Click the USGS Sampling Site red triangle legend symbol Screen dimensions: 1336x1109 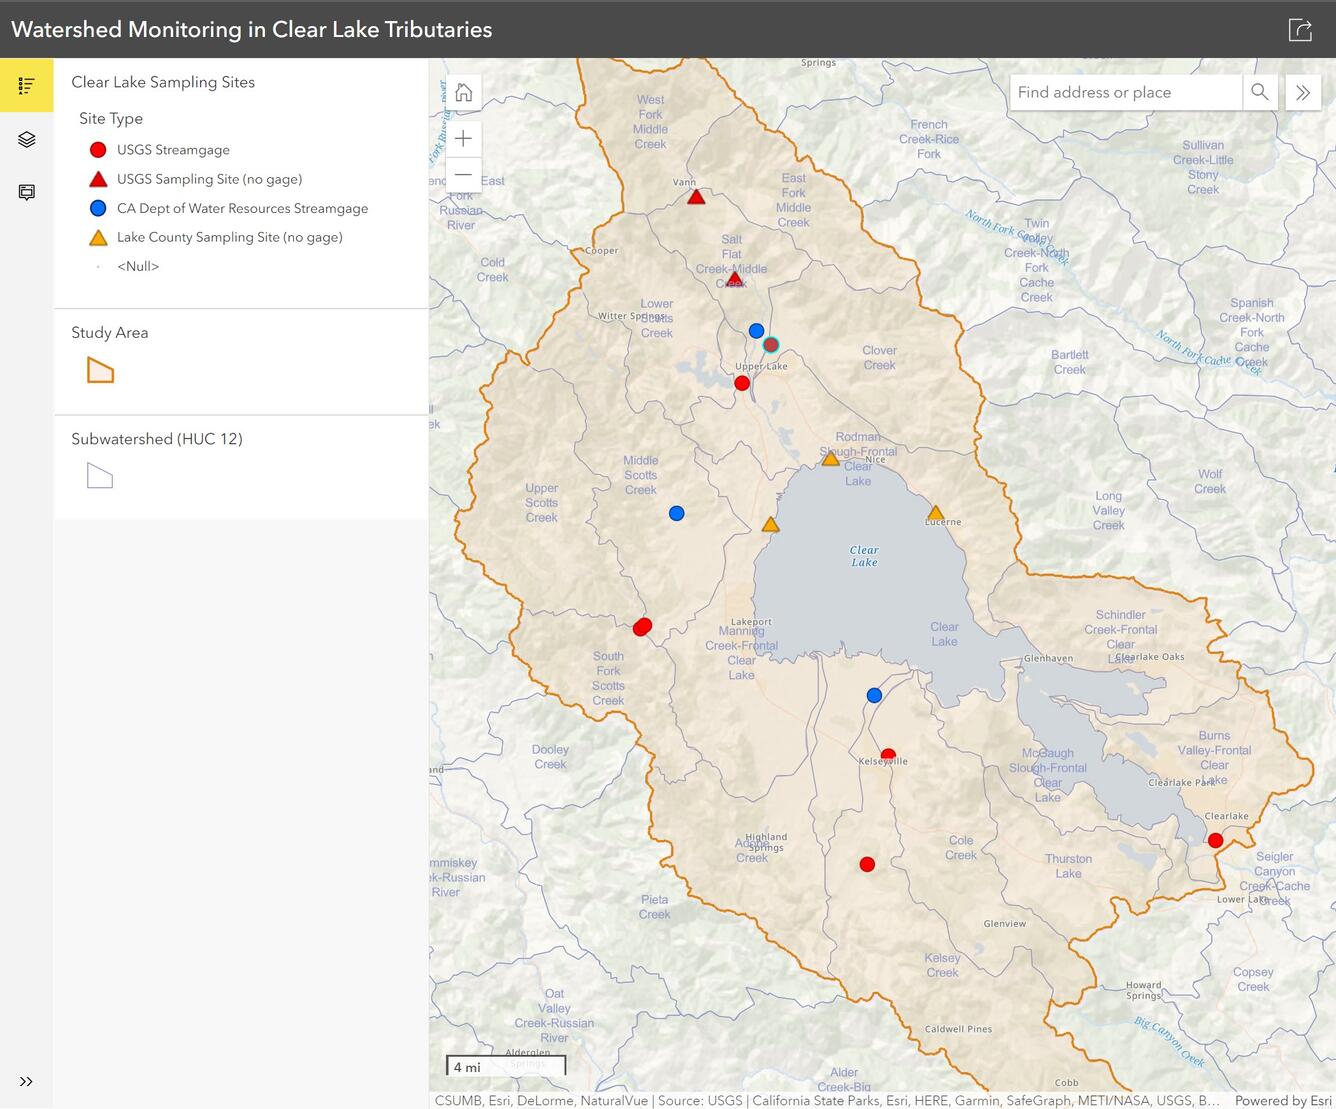97,178
